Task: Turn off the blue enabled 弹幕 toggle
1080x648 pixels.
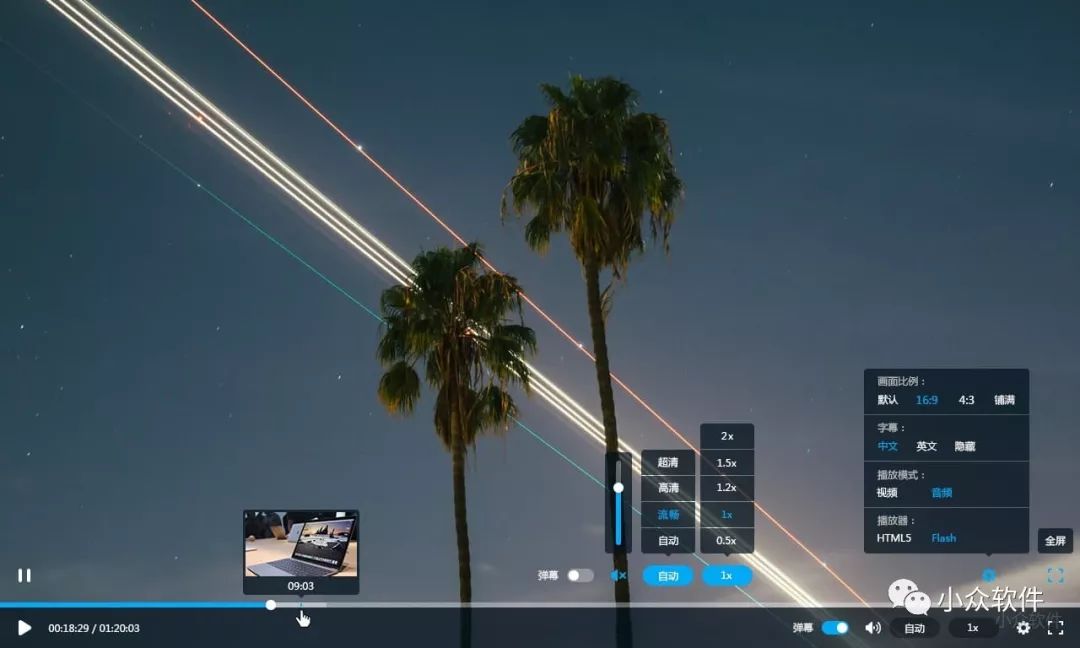Action: [835, 627]
